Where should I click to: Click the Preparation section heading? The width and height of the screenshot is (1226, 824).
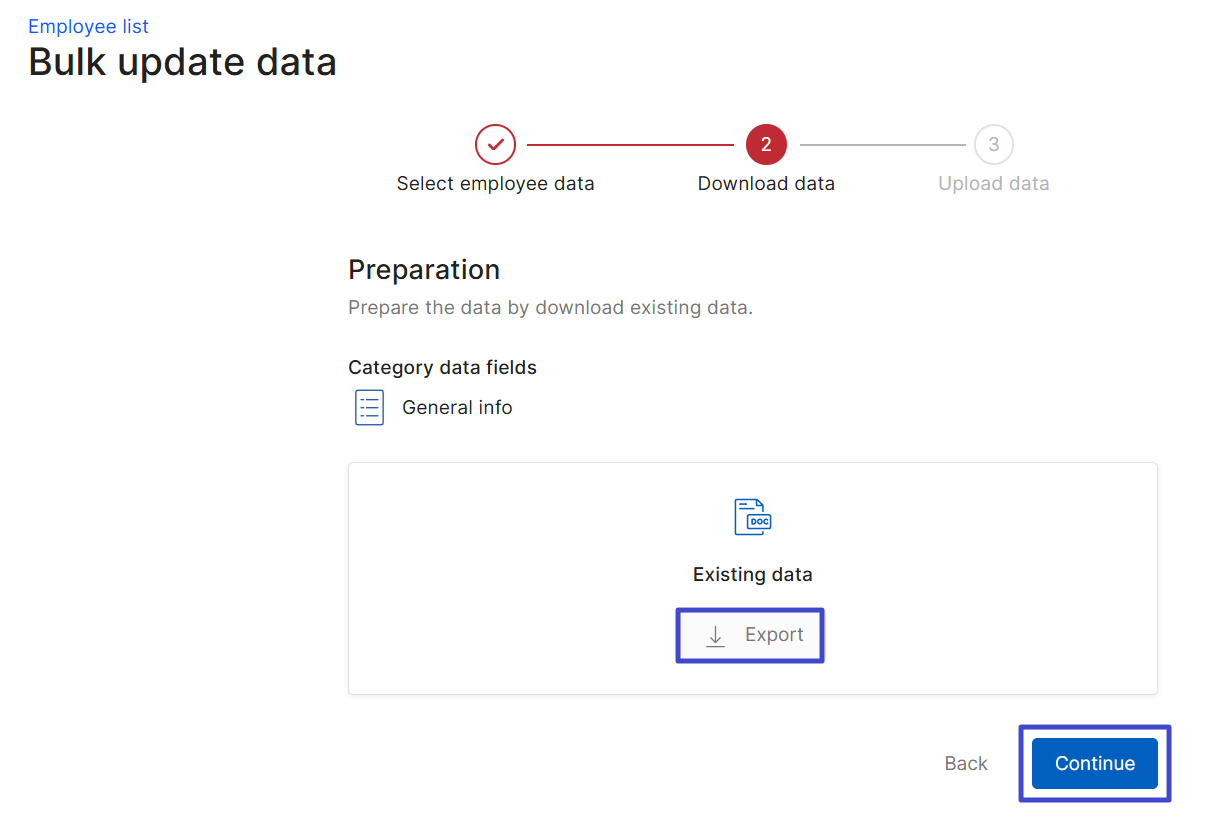click(424, 270)
